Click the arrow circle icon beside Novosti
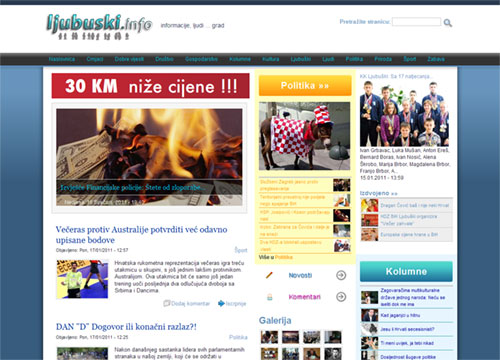The width and height of the screenshot is (500, 360). tap(341, 275)
